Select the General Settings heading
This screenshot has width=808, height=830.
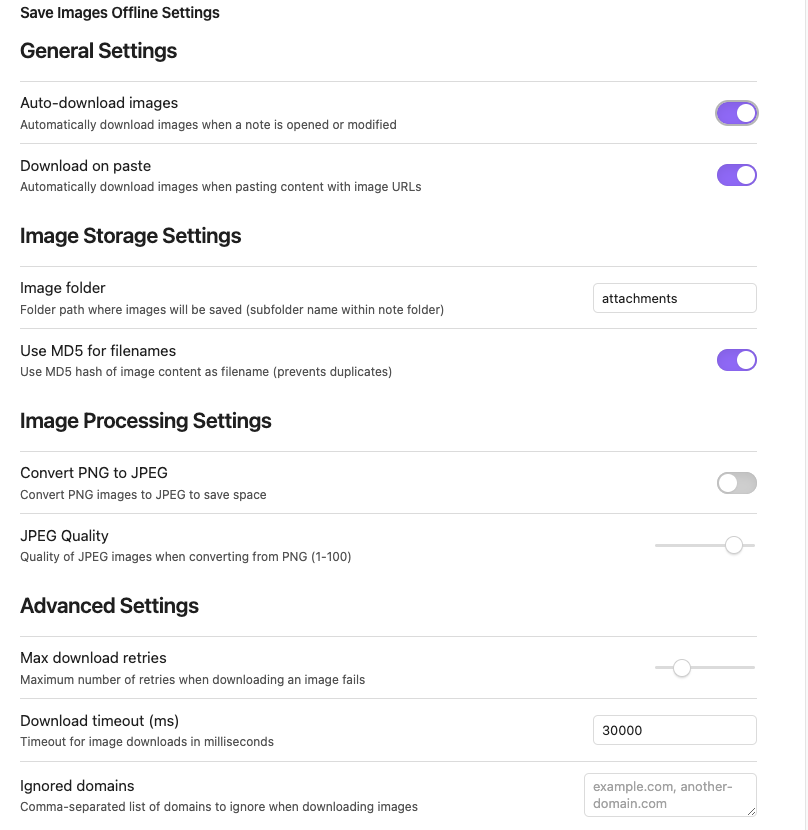pyautogui.click(x=98, y=51)
